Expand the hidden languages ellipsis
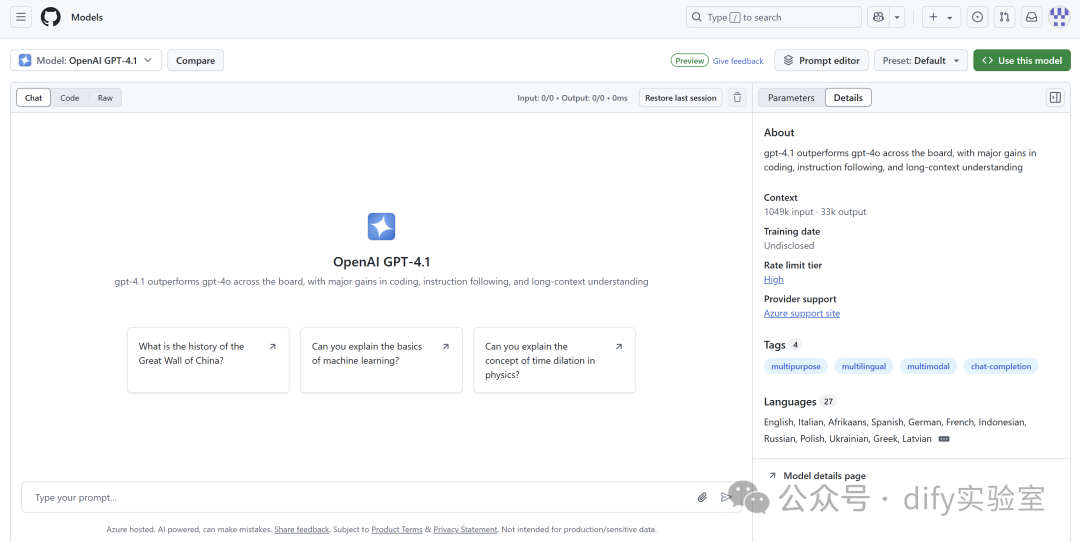1080x542 pixels. [x=944, y=439]
